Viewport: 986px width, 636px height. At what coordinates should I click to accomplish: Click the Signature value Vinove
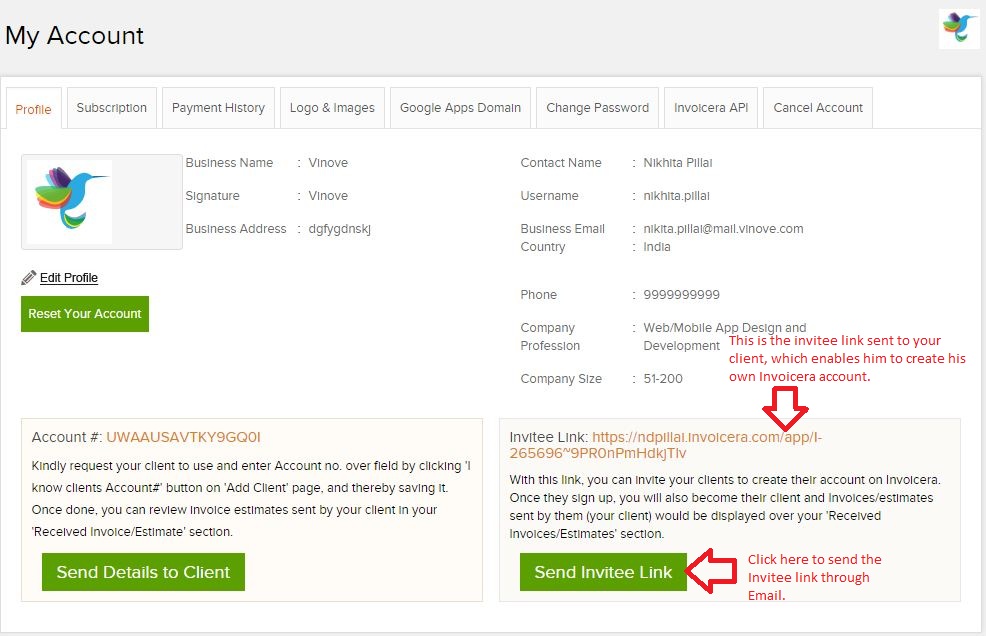(x=328, y=196)
